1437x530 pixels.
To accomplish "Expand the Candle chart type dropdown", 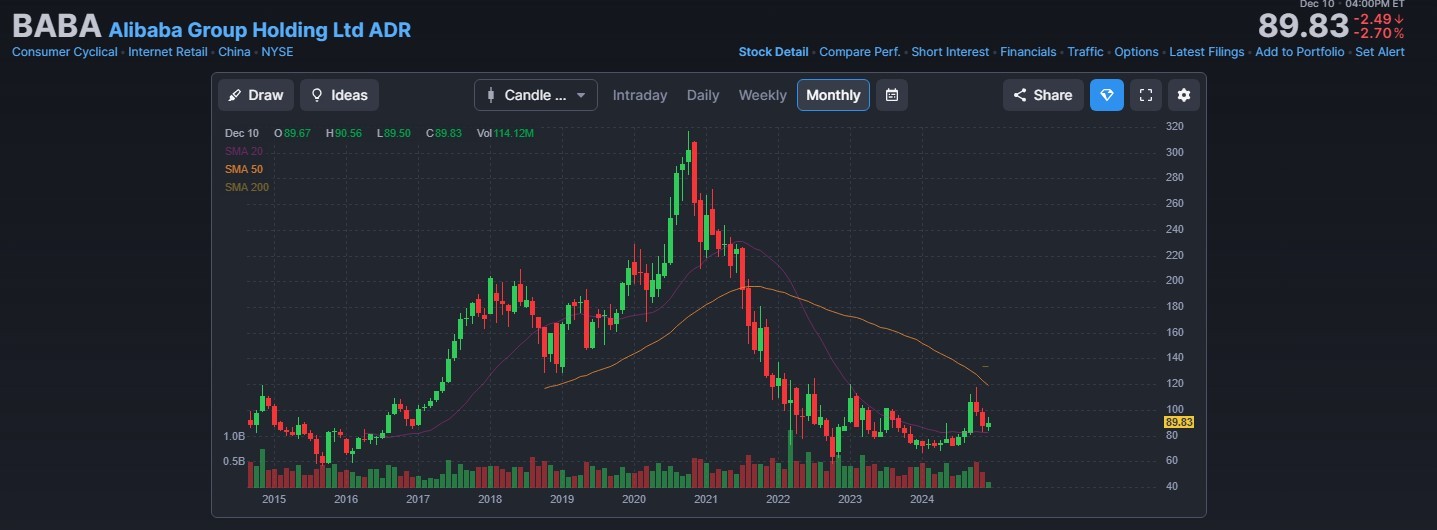I will coord(536,95).
